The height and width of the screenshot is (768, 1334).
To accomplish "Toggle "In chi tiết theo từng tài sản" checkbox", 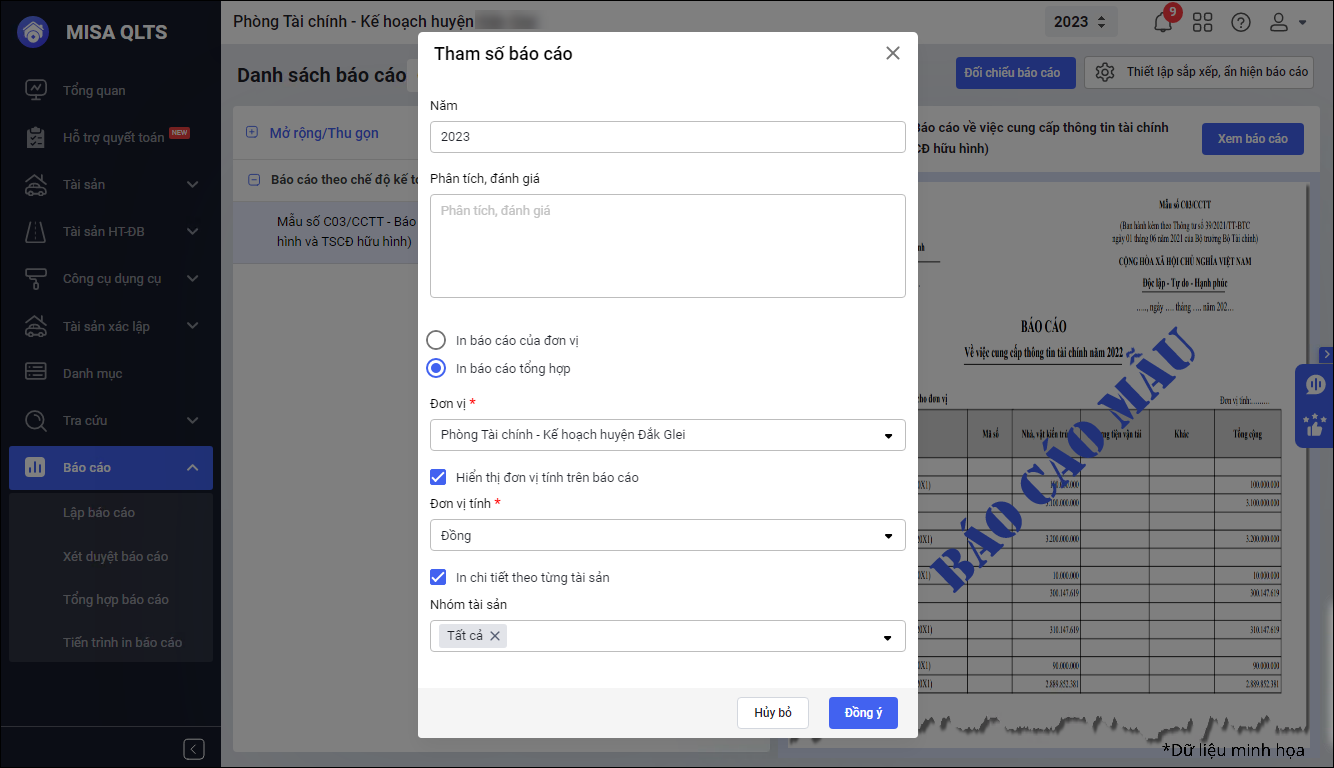I will (x=438, y=577).
